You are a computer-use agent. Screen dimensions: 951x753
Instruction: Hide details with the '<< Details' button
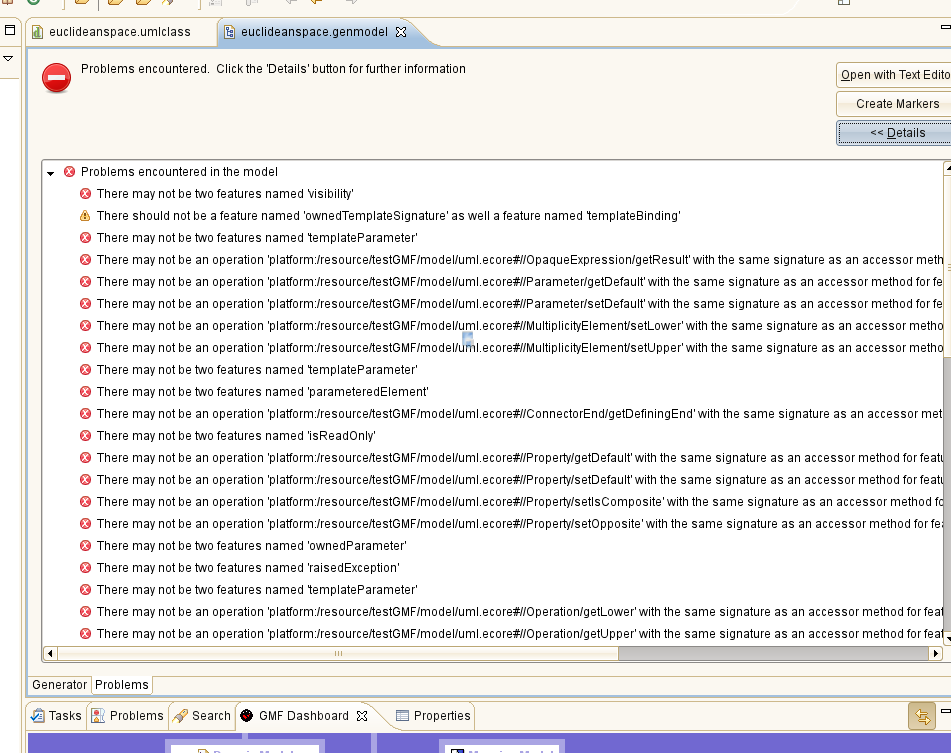point(893,133)
